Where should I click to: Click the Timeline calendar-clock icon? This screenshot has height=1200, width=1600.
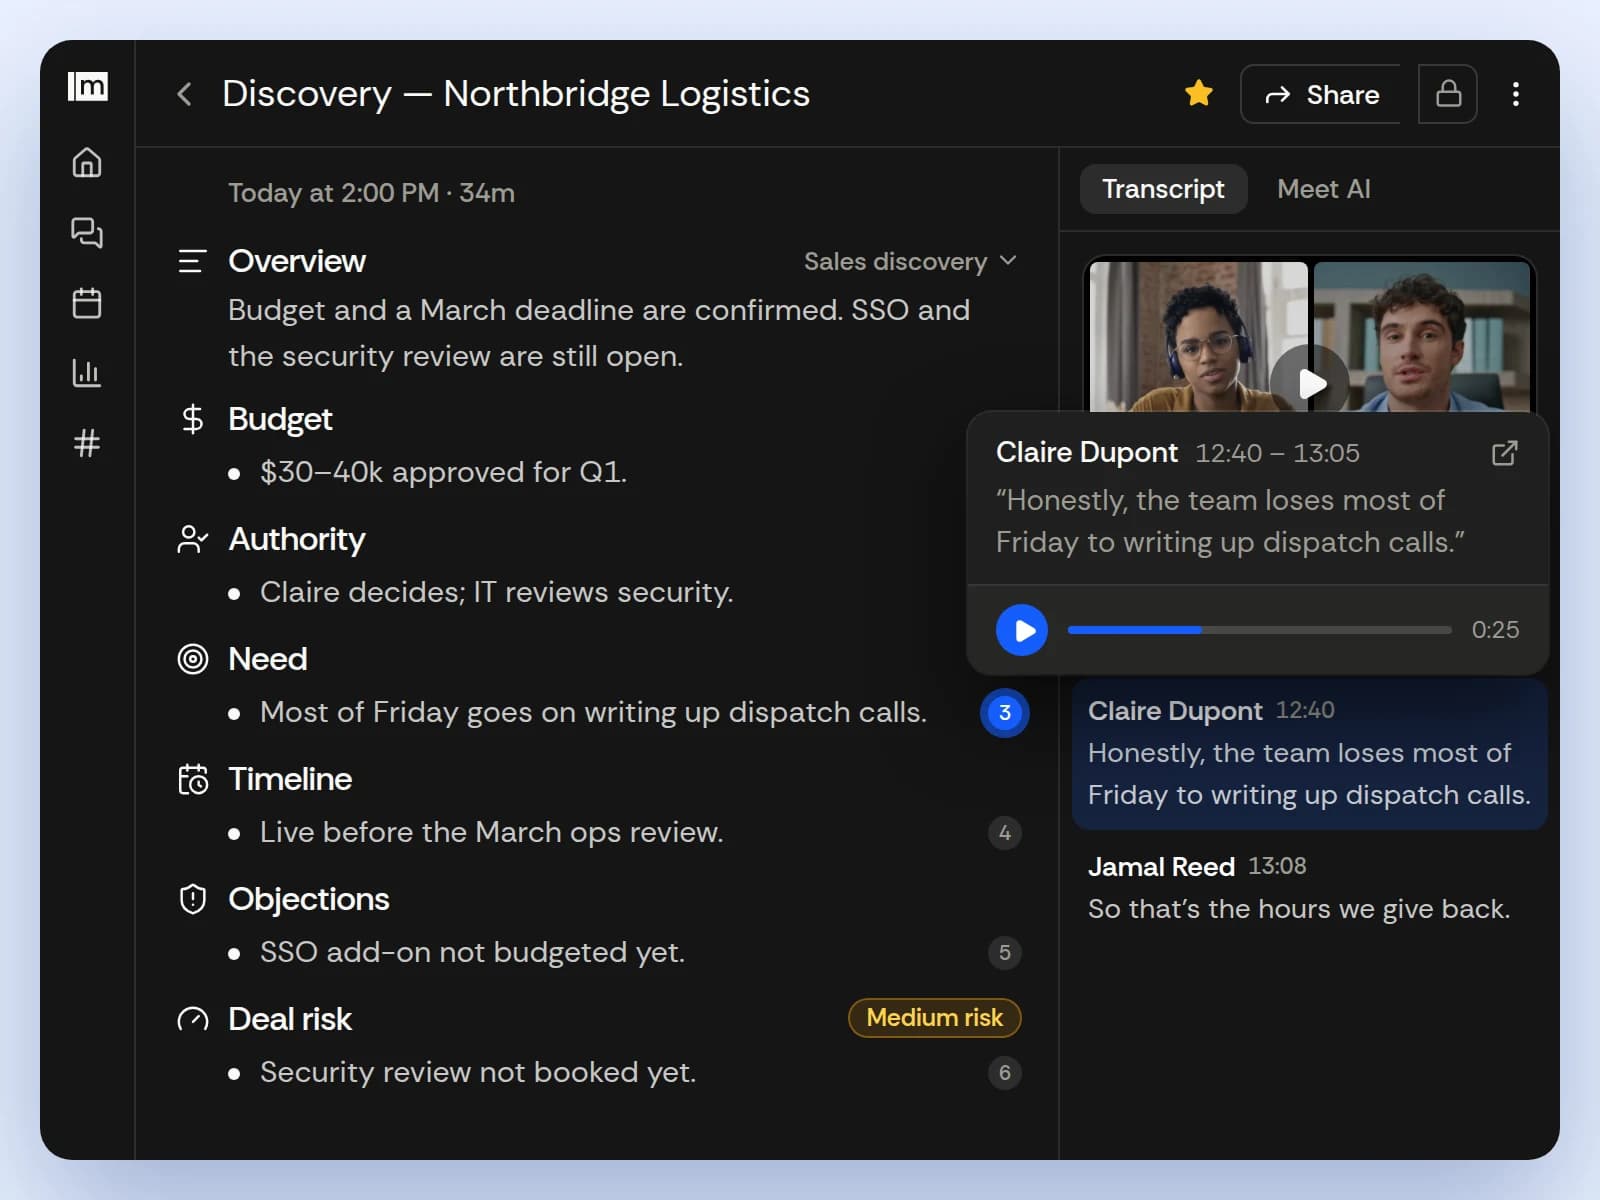(192, 779)
